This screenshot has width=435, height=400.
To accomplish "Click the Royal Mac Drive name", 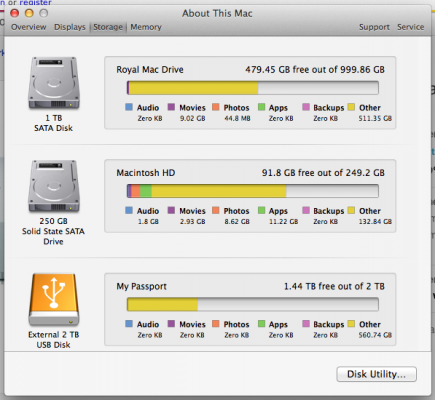I will 150,70.
